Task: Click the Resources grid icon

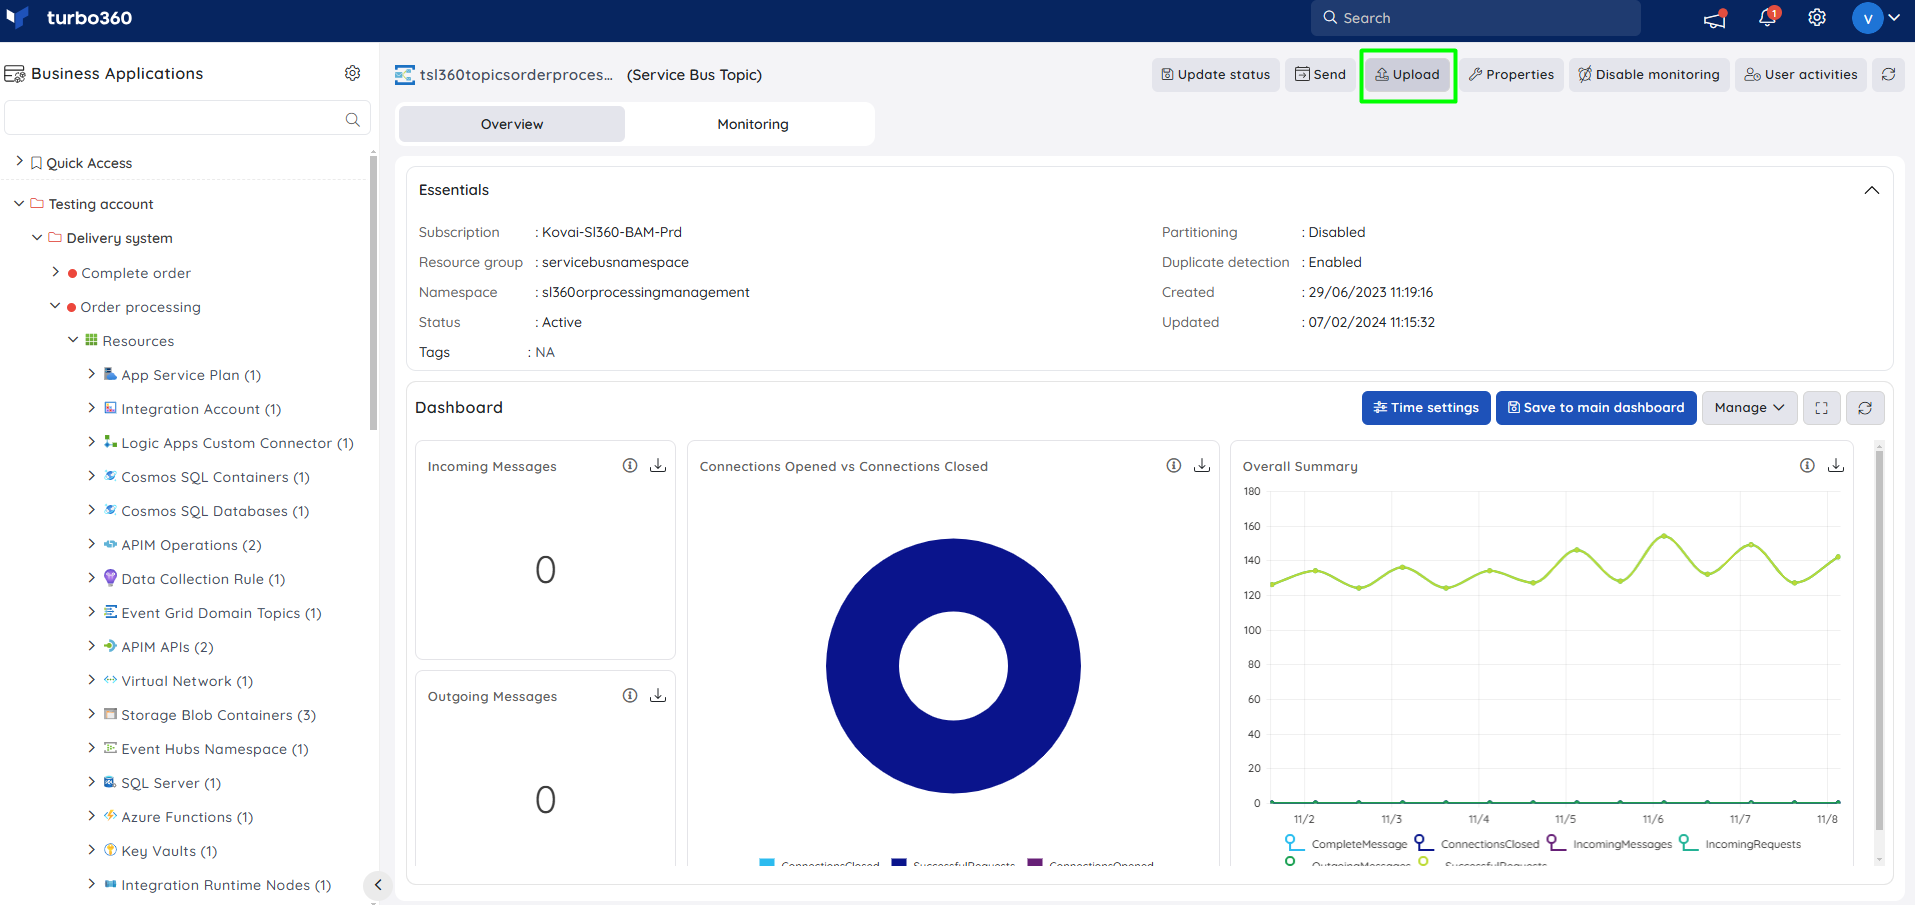Action: (91, 340)
